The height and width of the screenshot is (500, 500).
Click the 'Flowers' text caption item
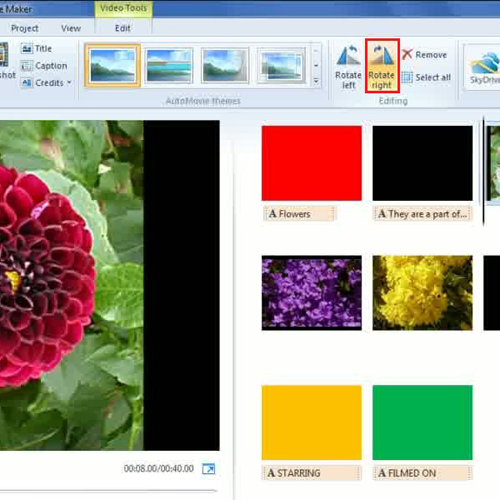(x=299, y=214)
